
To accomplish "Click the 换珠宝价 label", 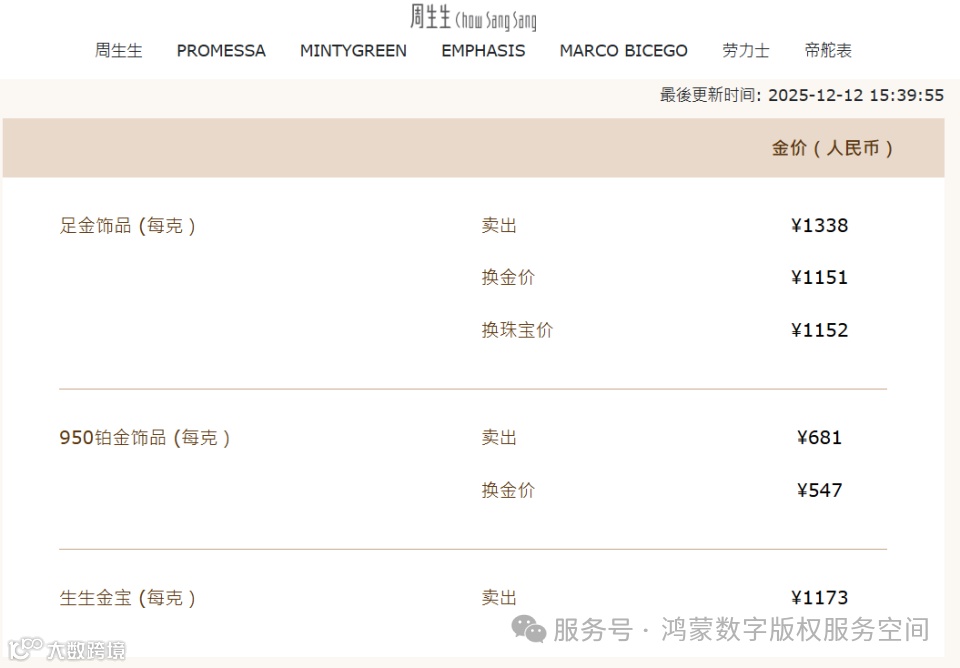I will tap(517, 330).
